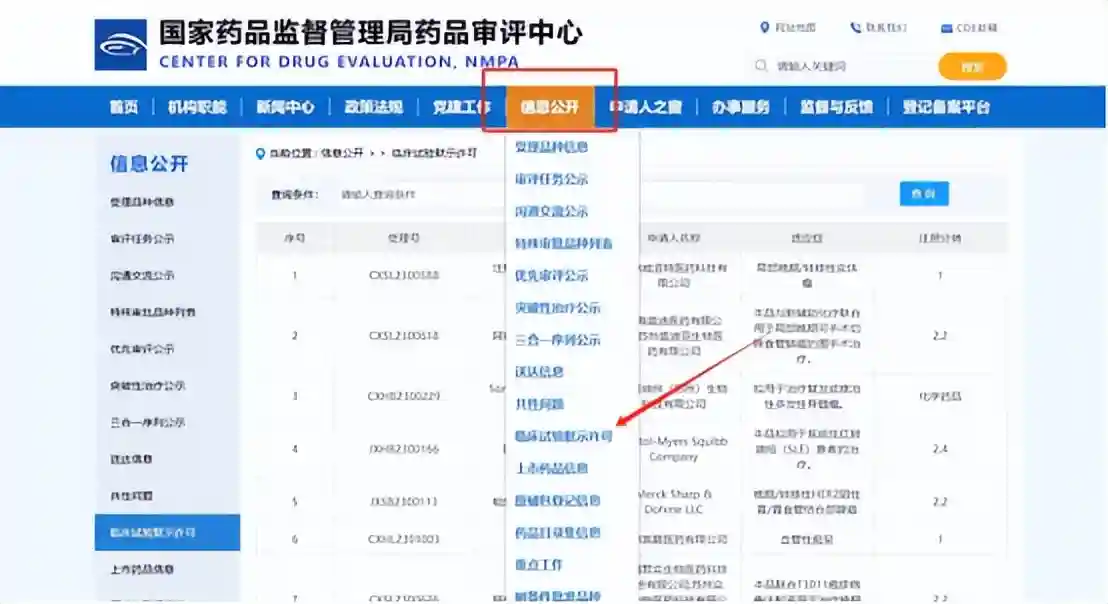
Task: Choose 优先审评公示 from dropdown list
Action: [x=551, y=275]
